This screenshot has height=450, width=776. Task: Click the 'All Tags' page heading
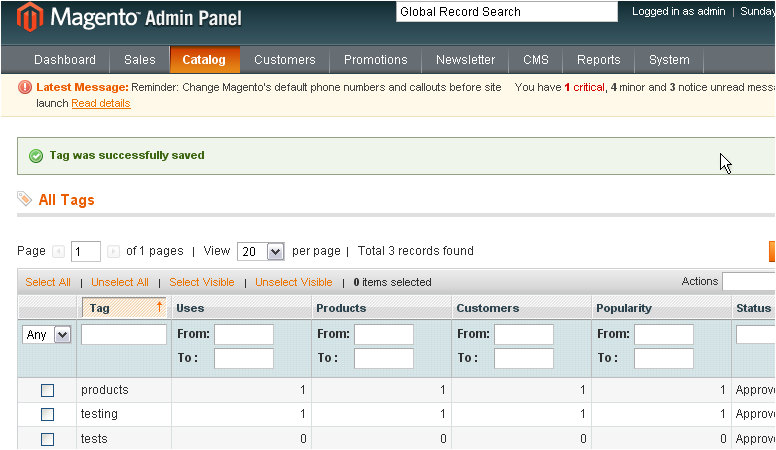(x=66, y=200)
